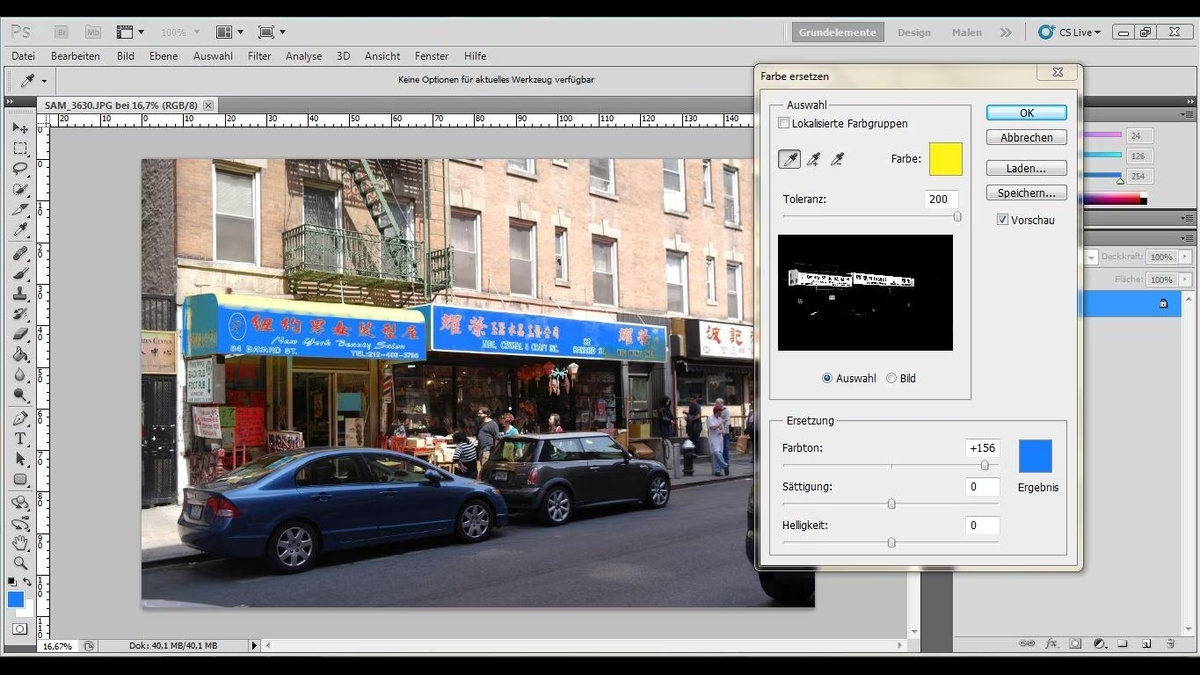The image size is (1200, 675).
Task: Open the Filter menu
Action: (x=259, y=56)
